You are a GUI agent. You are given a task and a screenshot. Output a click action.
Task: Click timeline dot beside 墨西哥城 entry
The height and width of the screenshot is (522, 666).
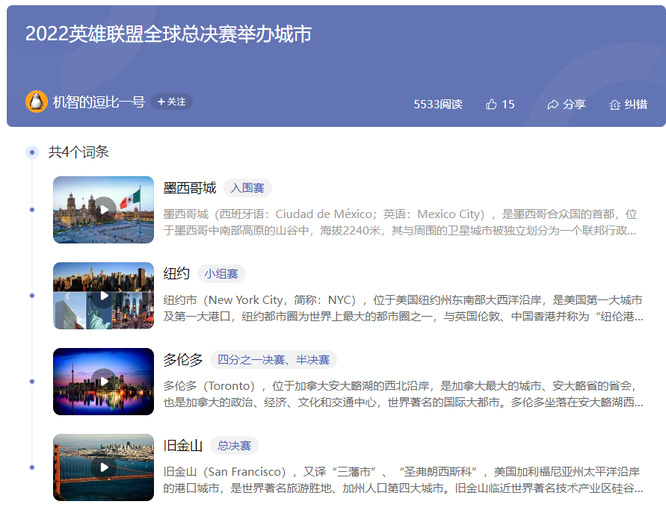[x=32, y=210]
